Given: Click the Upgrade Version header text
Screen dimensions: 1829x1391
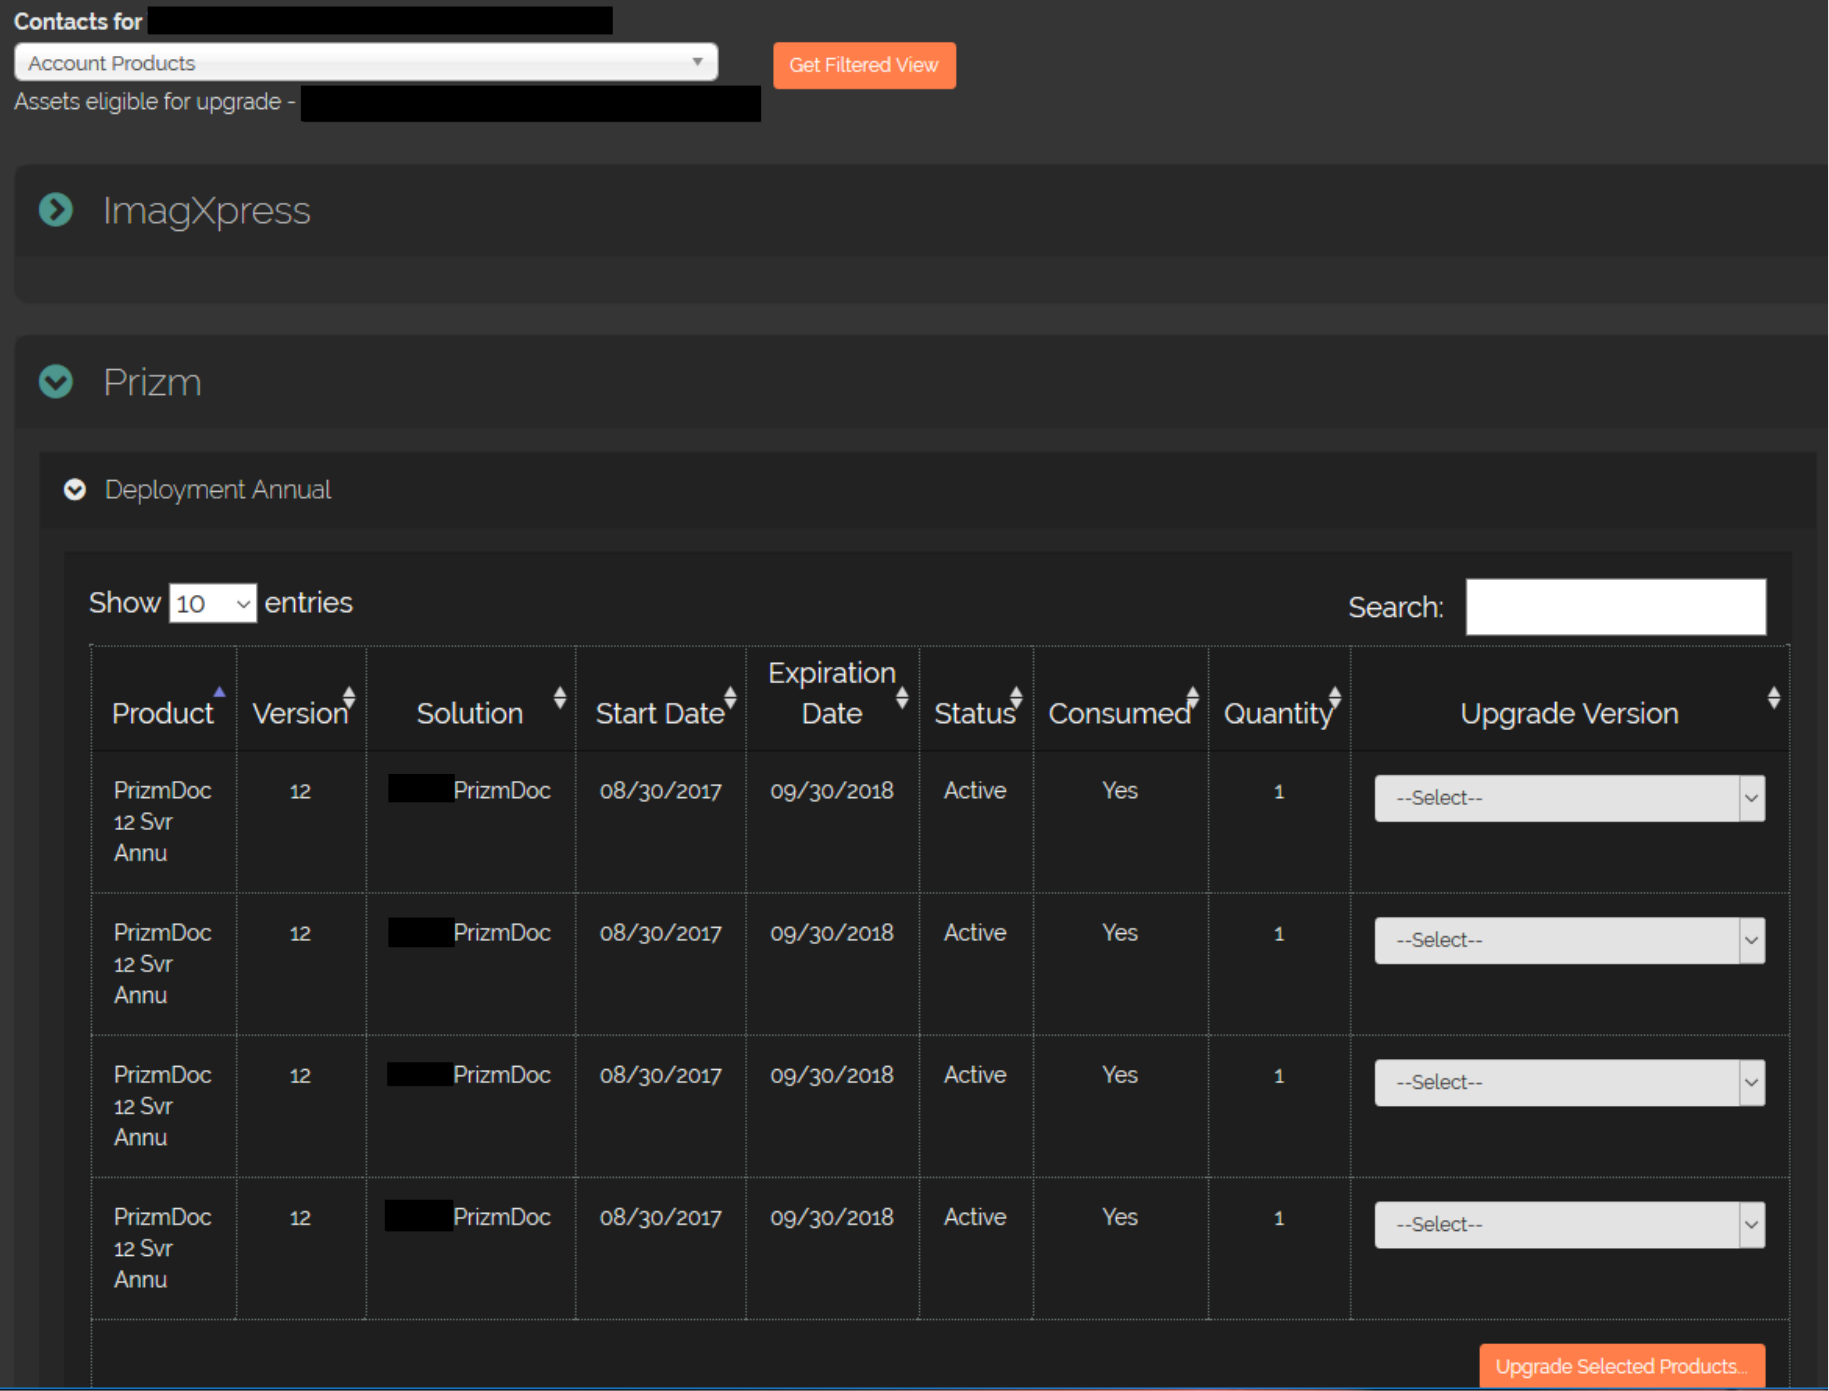Looking at the screenshot, I should 1569,713.
